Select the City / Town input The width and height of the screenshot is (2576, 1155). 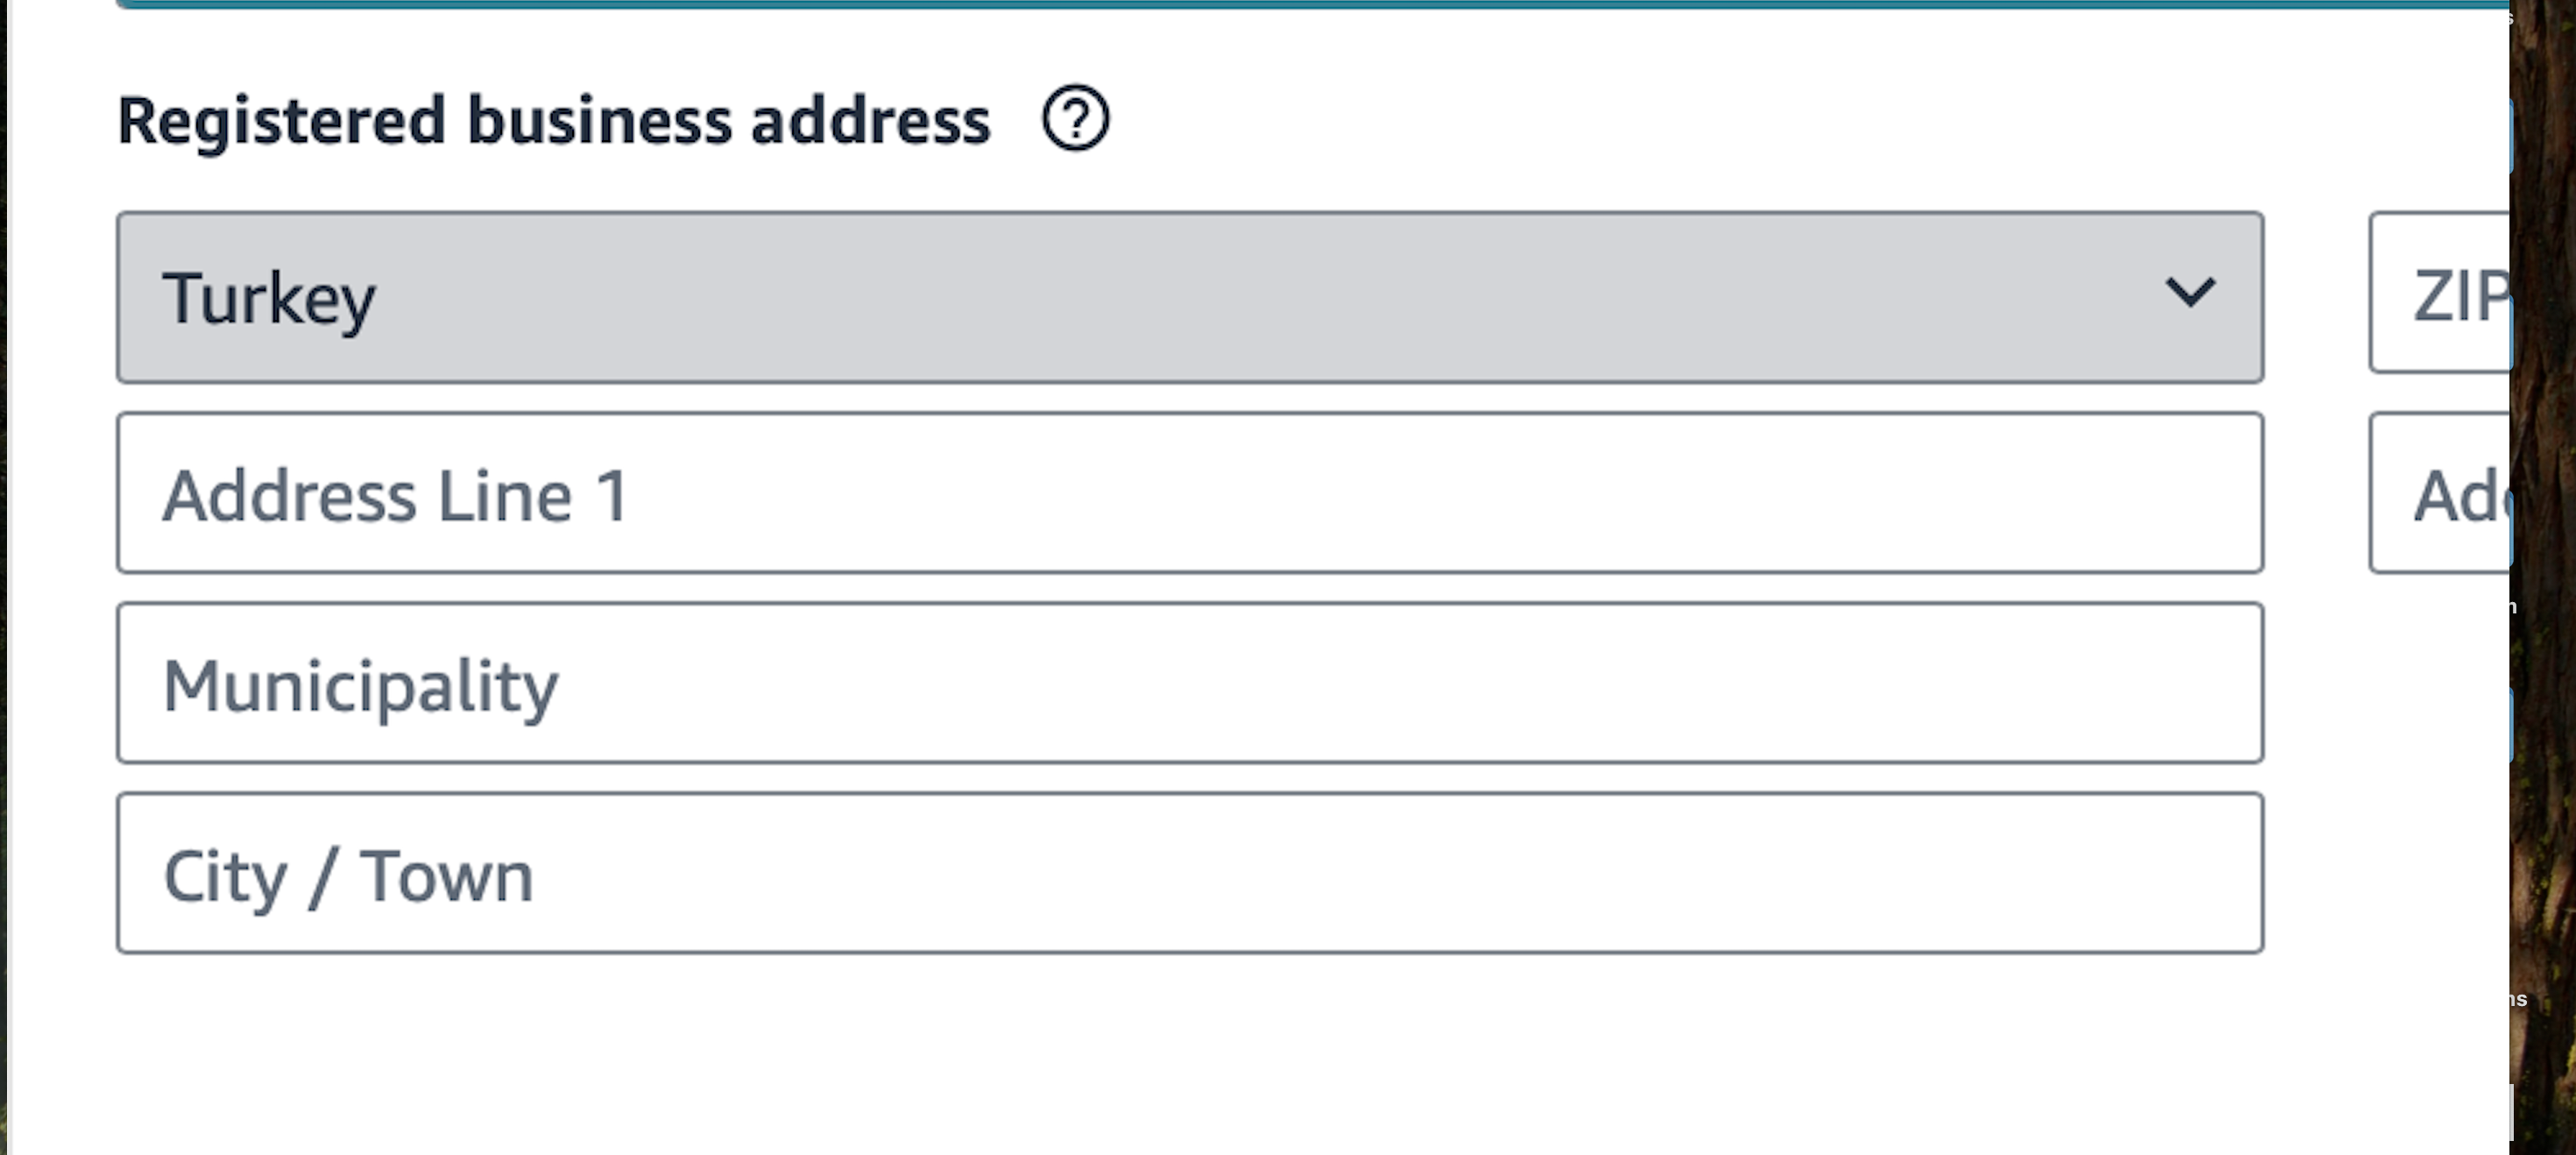1190,873
